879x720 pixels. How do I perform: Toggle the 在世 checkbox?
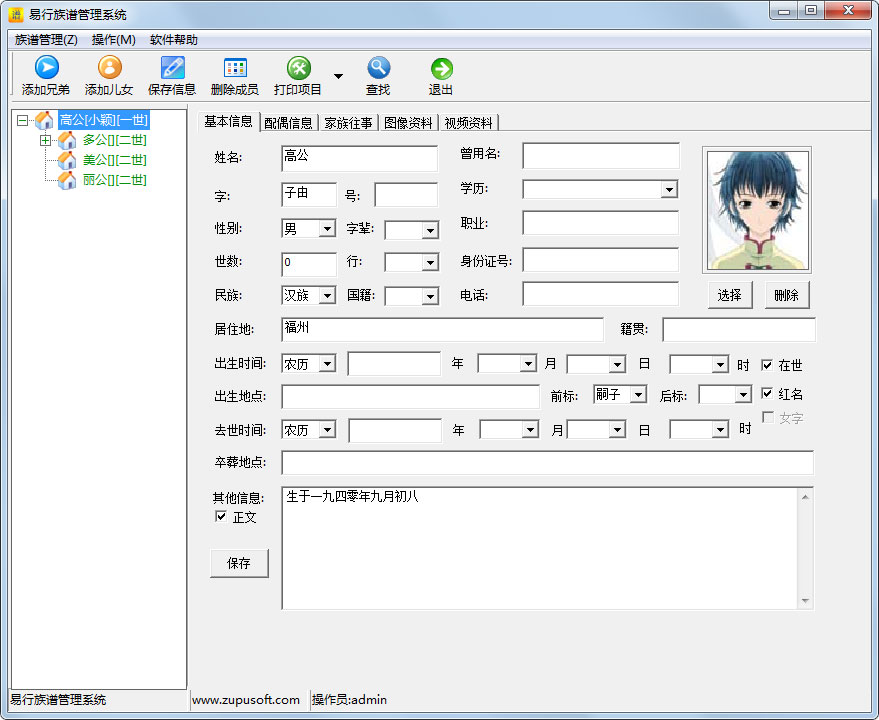767,365
